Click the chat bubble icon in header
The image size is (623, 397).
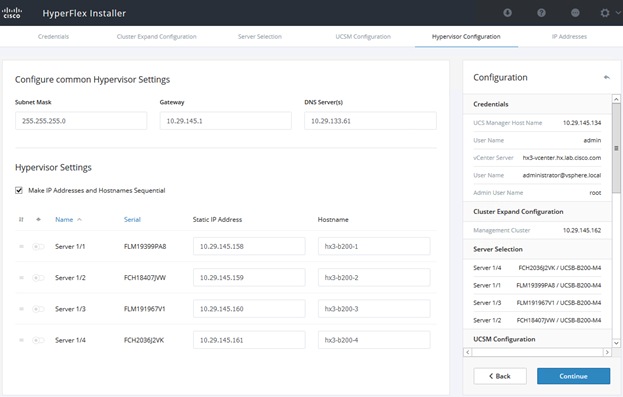tap(575, 13)
